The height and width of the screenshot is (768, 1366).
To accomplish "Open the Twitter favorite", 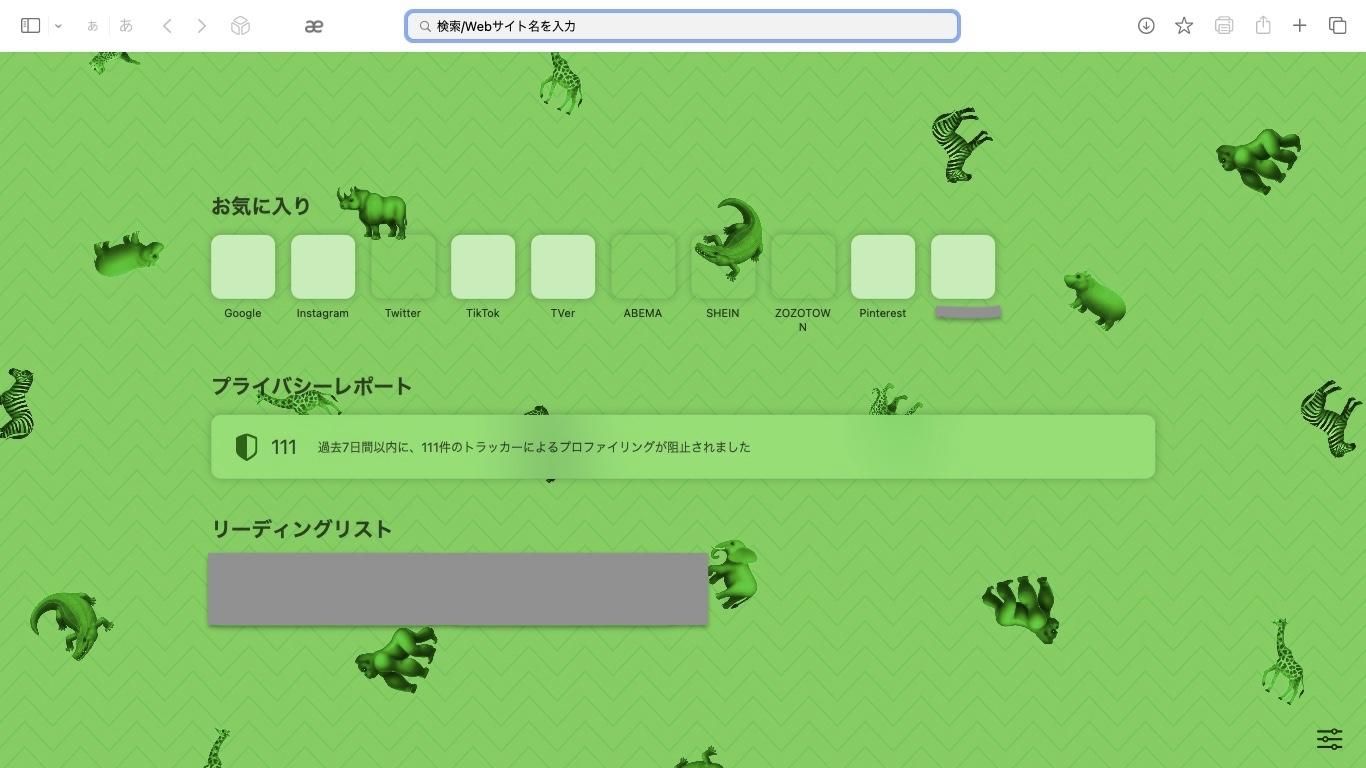I will [403, 267].
